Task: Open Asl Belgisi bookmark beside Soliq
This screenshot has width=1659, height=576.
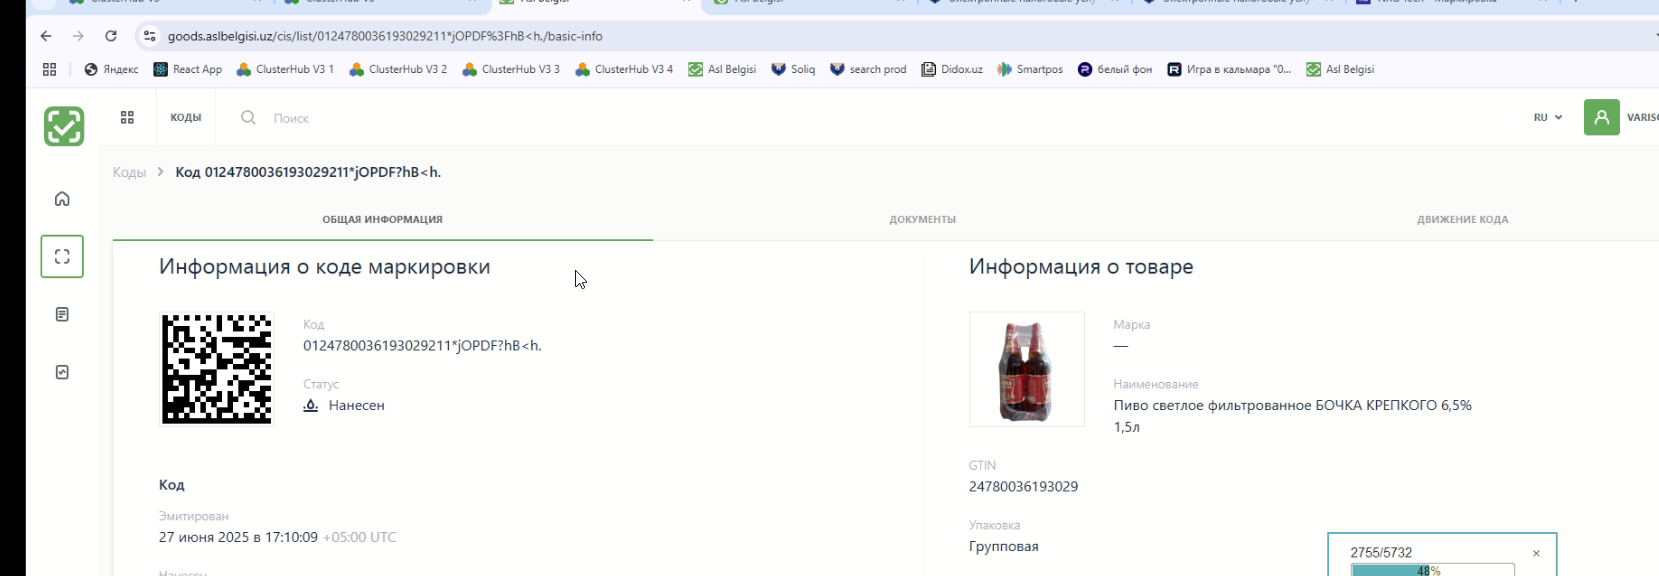Action: tap(722, 69)
